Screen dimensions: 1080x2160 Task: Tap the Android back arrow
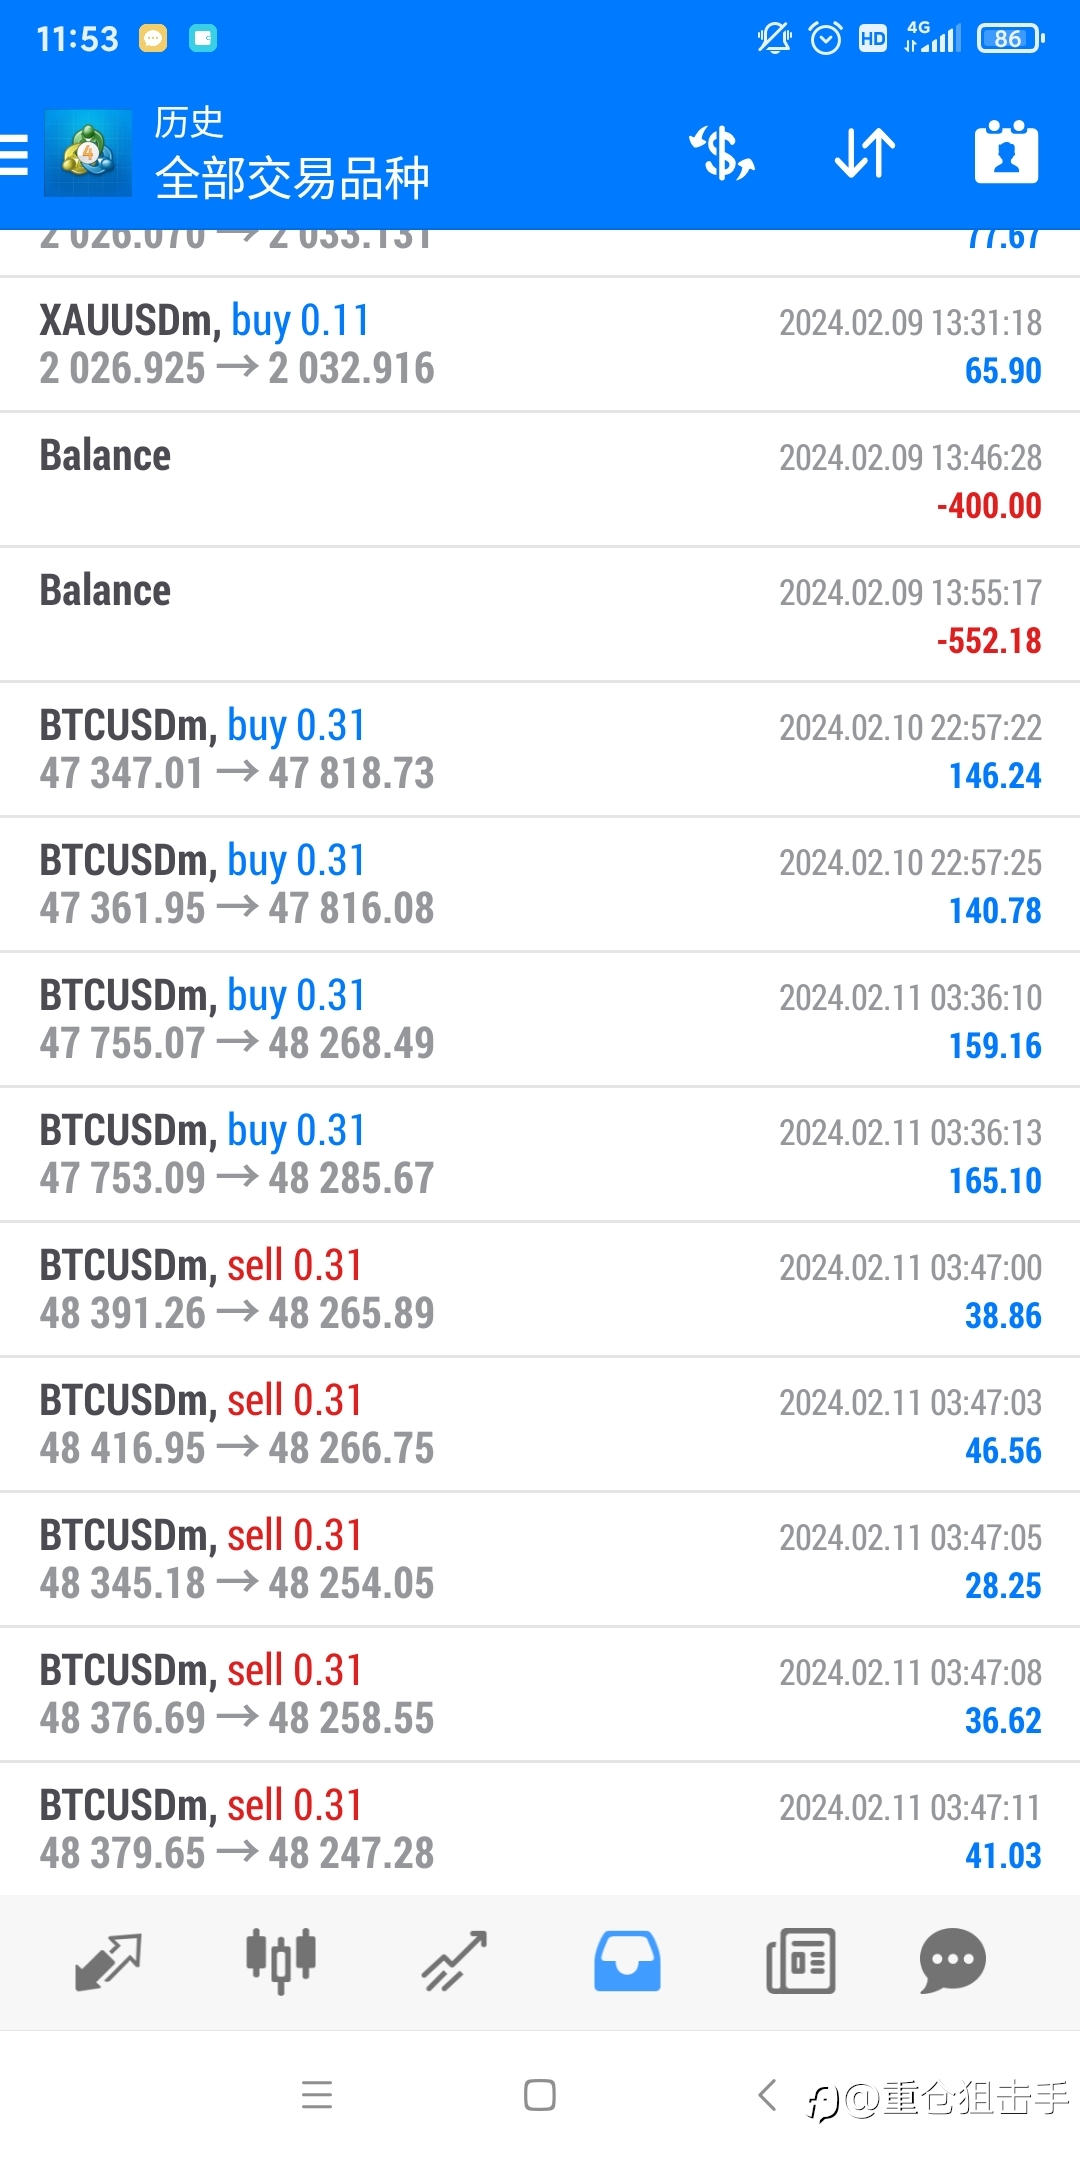[x=767, y=2094]
